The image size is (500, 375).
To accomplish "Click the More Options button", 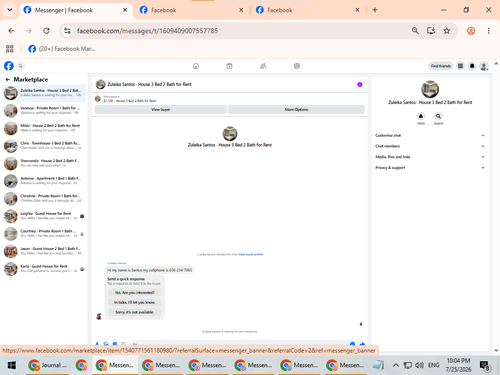I will [296, 109].
